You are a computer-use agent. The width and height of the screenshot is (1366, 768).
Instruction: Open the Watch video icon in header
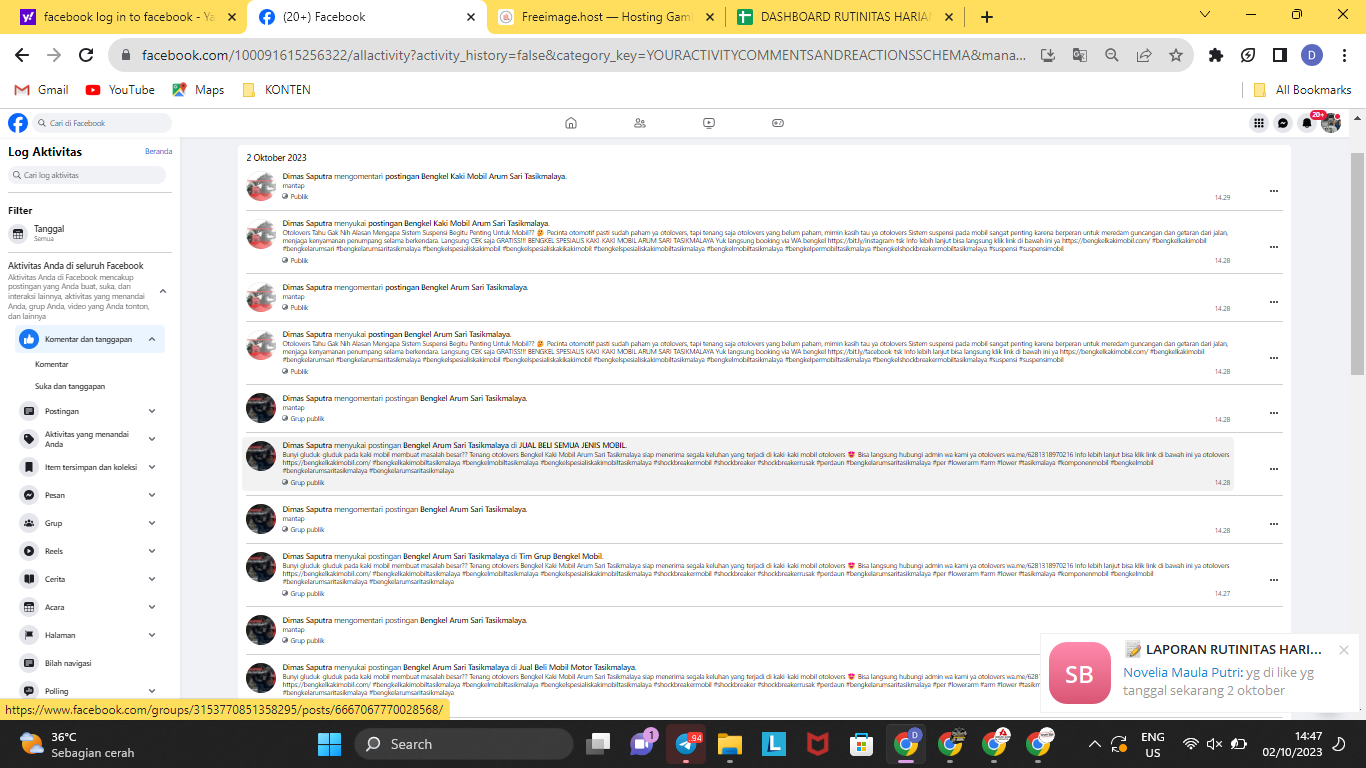709,123
